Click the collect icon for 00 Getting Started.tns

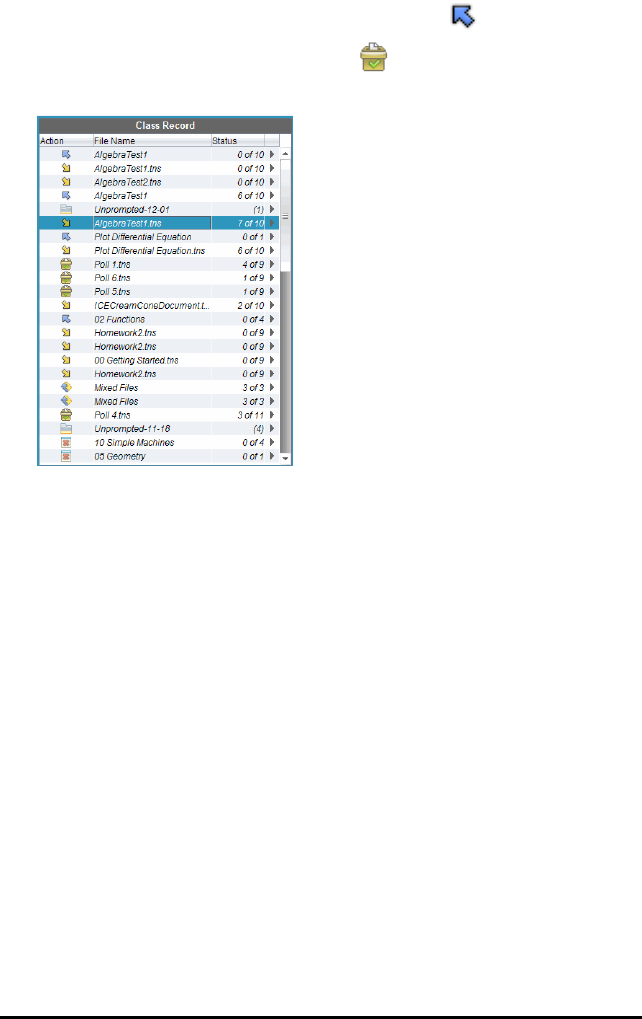66,360
